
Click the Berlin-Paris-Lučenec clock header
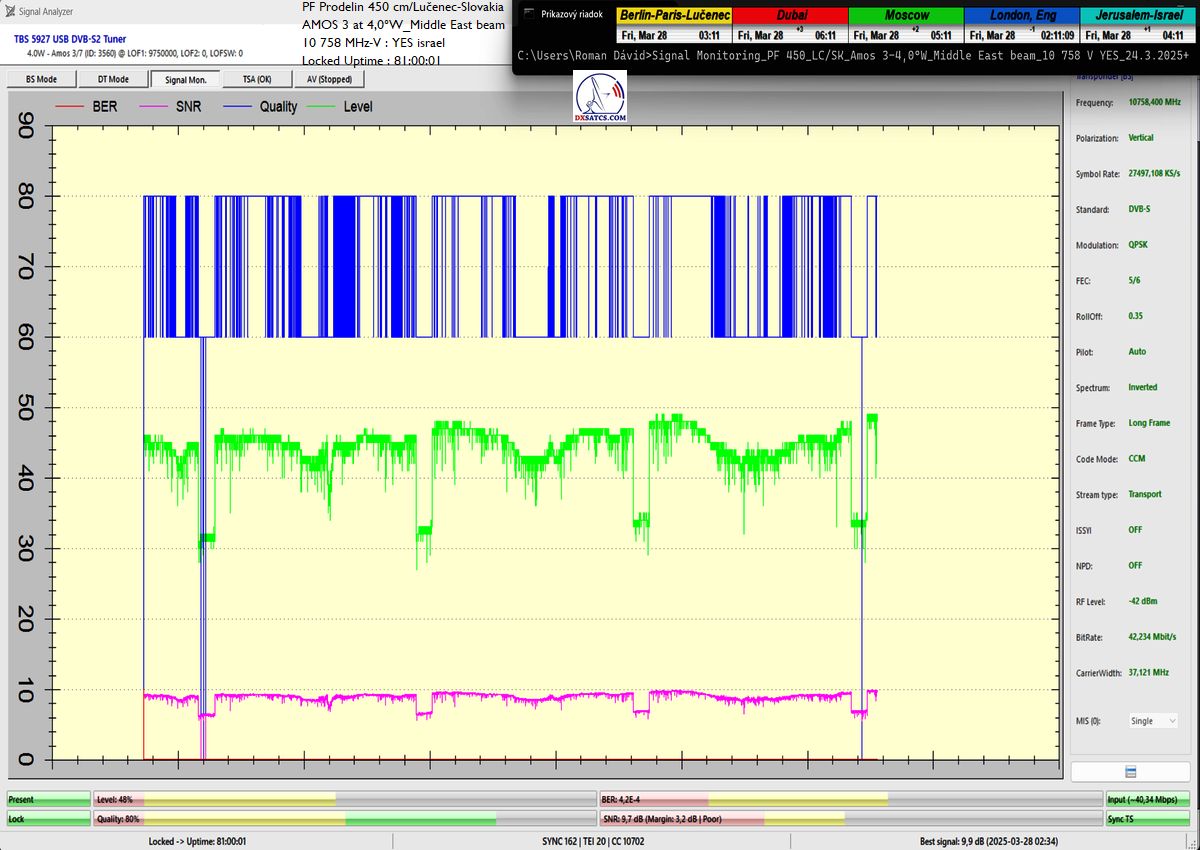point(674,16)
